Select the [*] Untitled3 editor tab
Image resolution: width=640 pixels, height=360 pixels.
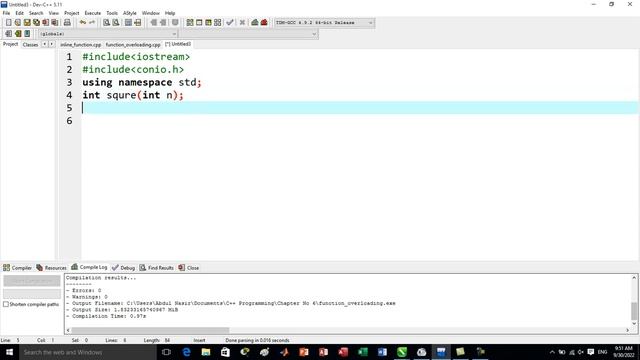pyautogui.click(x=178, y=44)
